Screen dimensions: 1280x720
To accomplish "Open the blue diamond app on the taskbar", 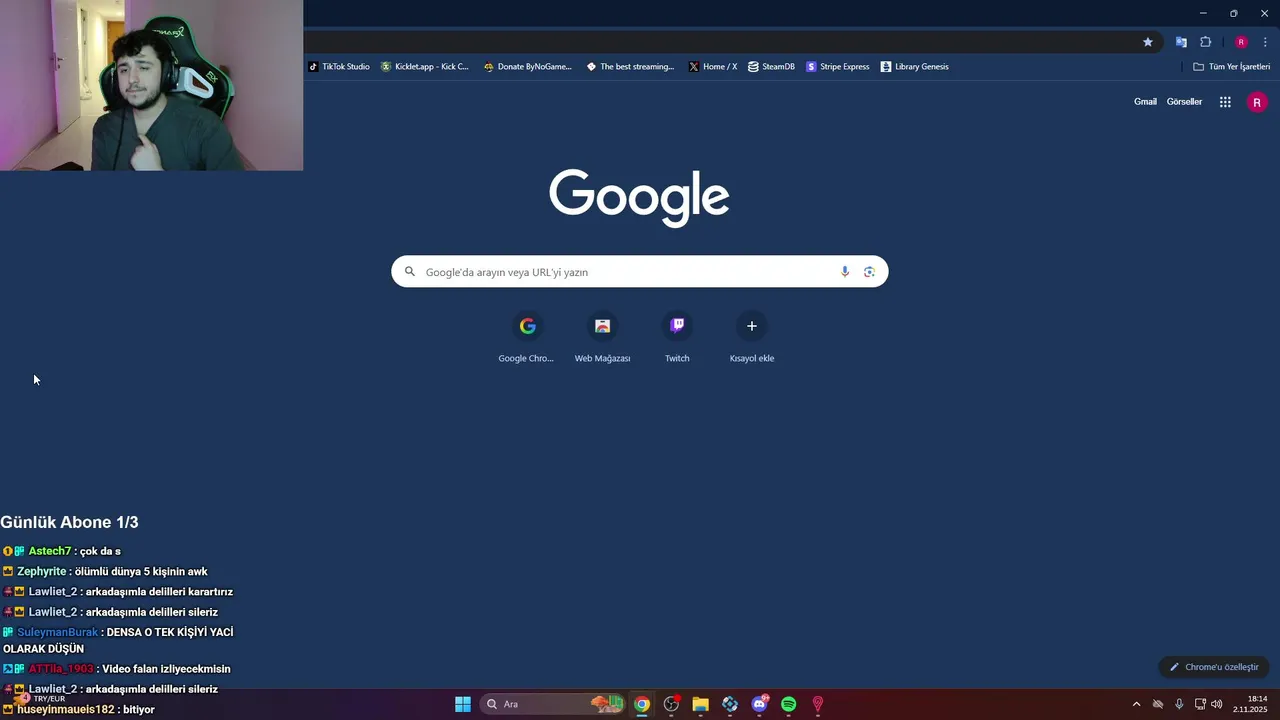I will point(730,704).
